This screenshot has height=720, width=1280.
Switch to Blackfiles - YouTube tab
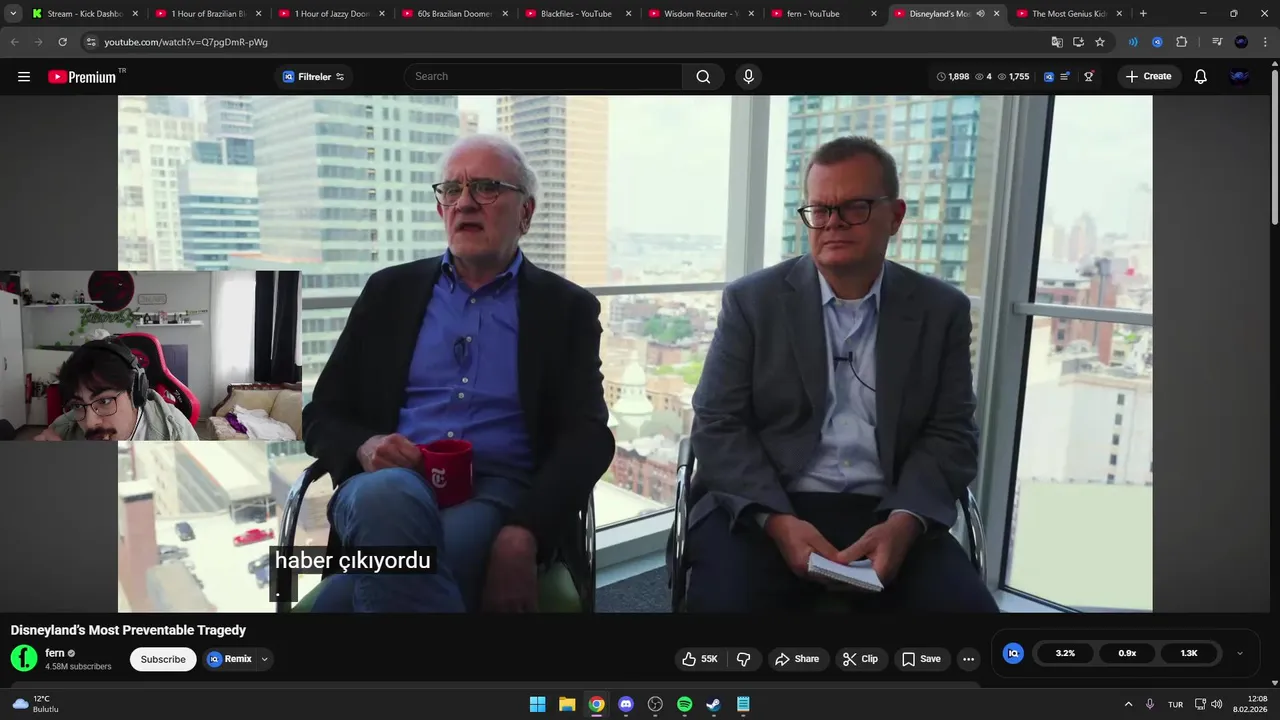579,14
